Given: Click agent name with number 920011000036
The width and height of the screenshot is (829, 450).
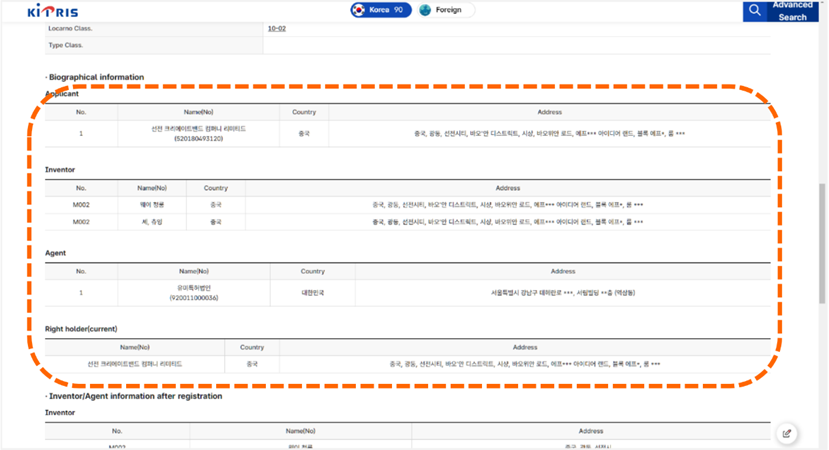Looking at the screenshot, I should 194,292.
